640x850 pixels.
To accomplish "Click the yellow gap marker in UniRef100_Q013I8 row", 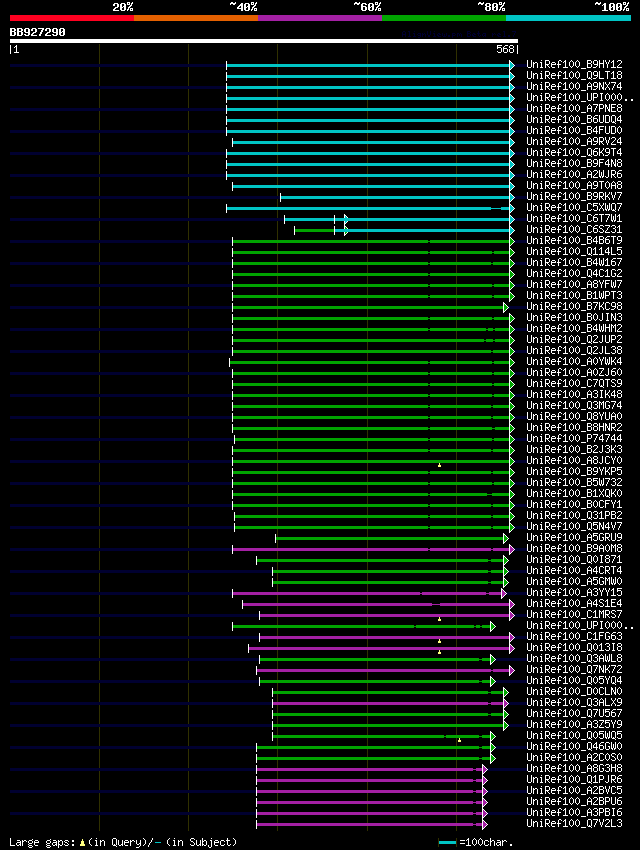I will click(439, 652).
